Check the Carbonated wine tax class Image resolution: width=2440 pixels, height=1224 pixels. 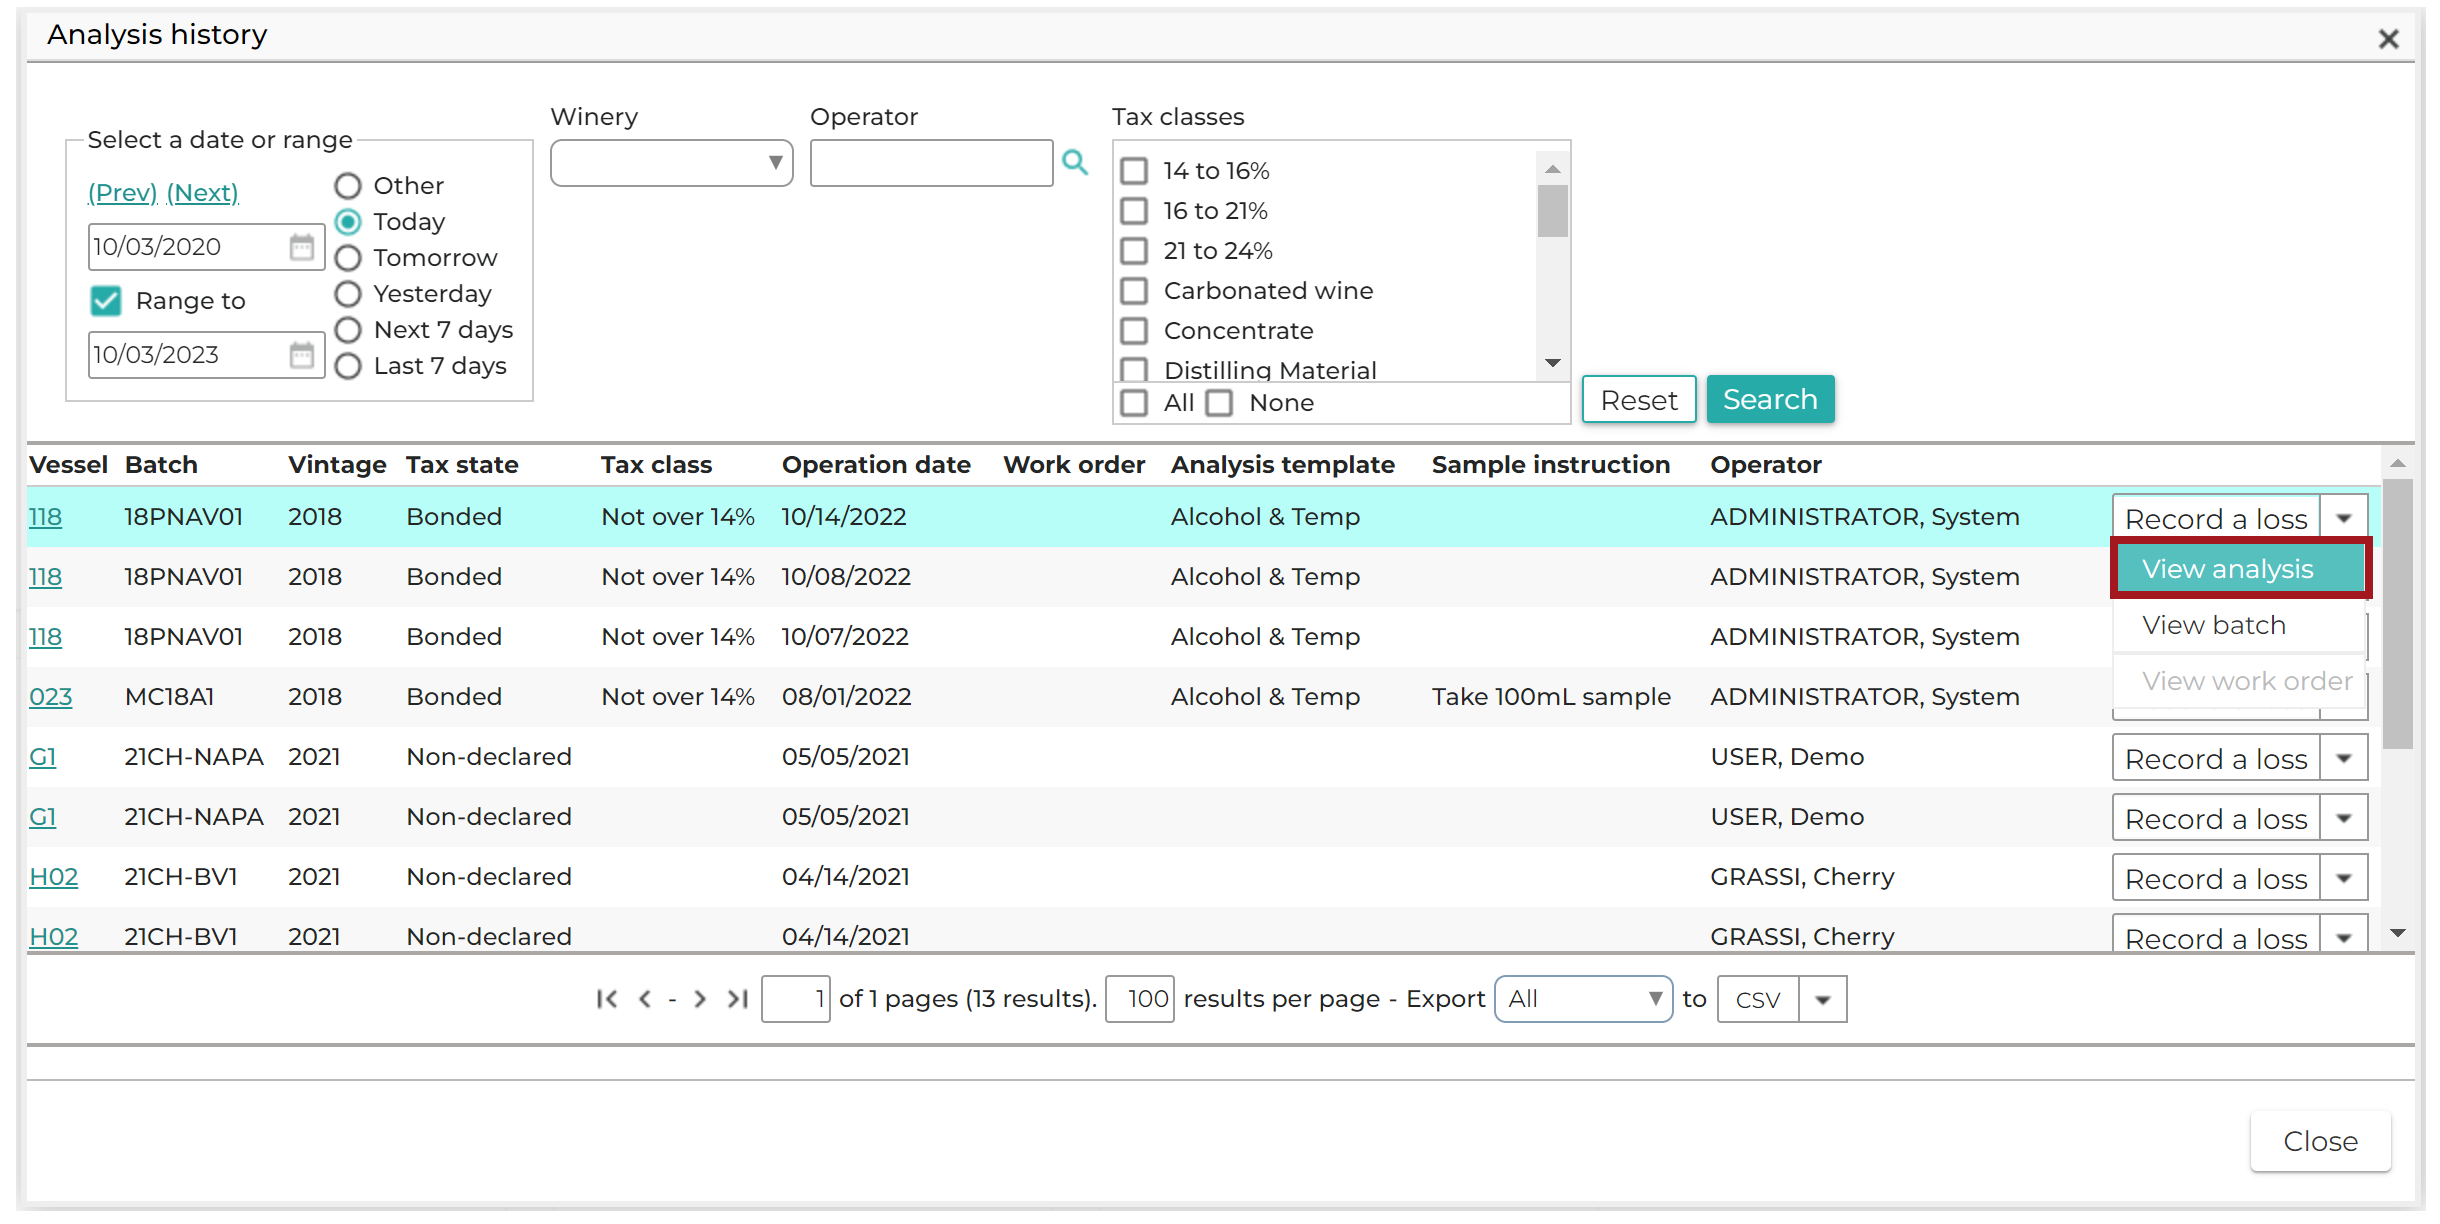point(1134,291)
